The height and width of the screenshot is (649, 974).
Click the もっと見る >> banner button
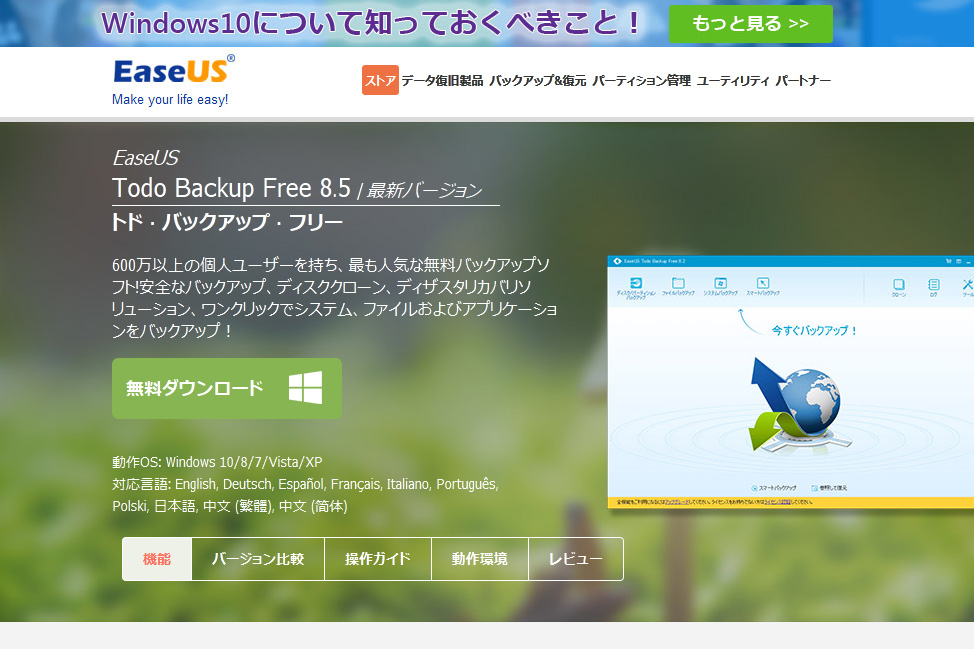click(x=750, y=24)
